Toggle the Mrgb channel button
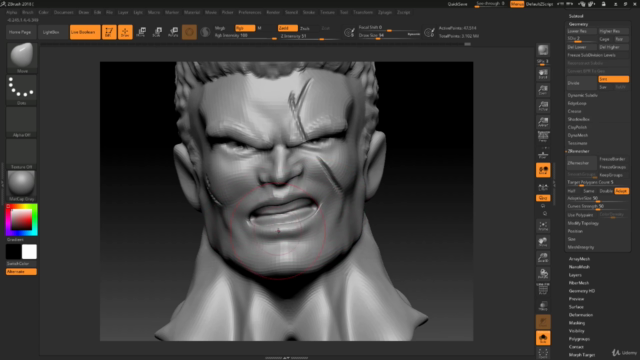Image resolution: width=640 pixels, height=360 pixels. [220, 28]
